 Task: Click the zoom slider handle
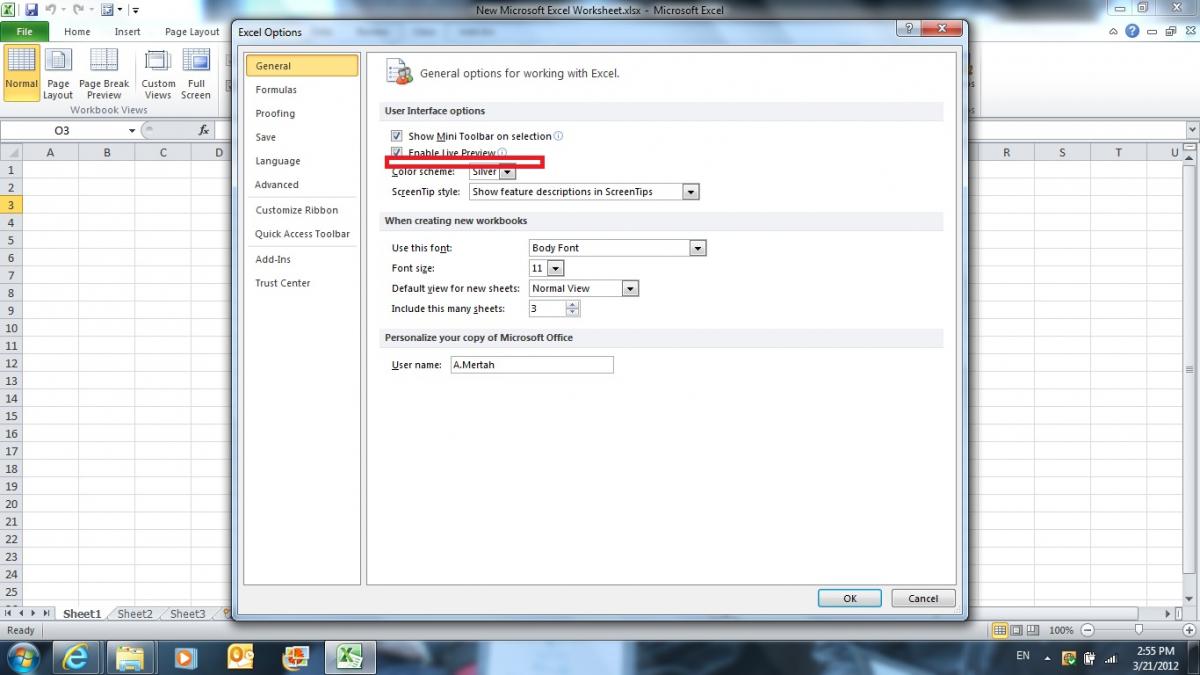pos(1139,630)
